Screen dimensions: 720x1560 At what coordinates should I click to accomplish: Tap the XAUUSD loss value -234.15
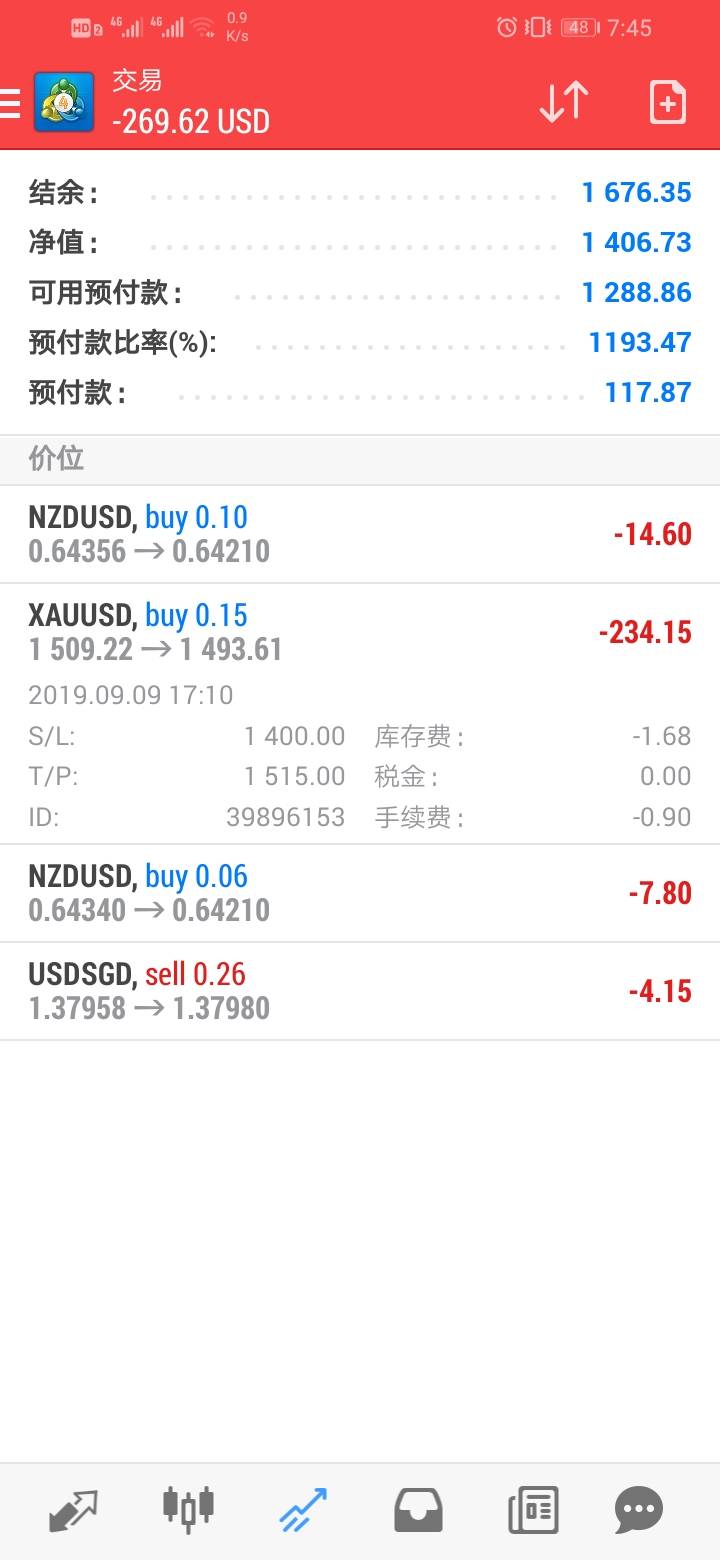tap(645, 632)
